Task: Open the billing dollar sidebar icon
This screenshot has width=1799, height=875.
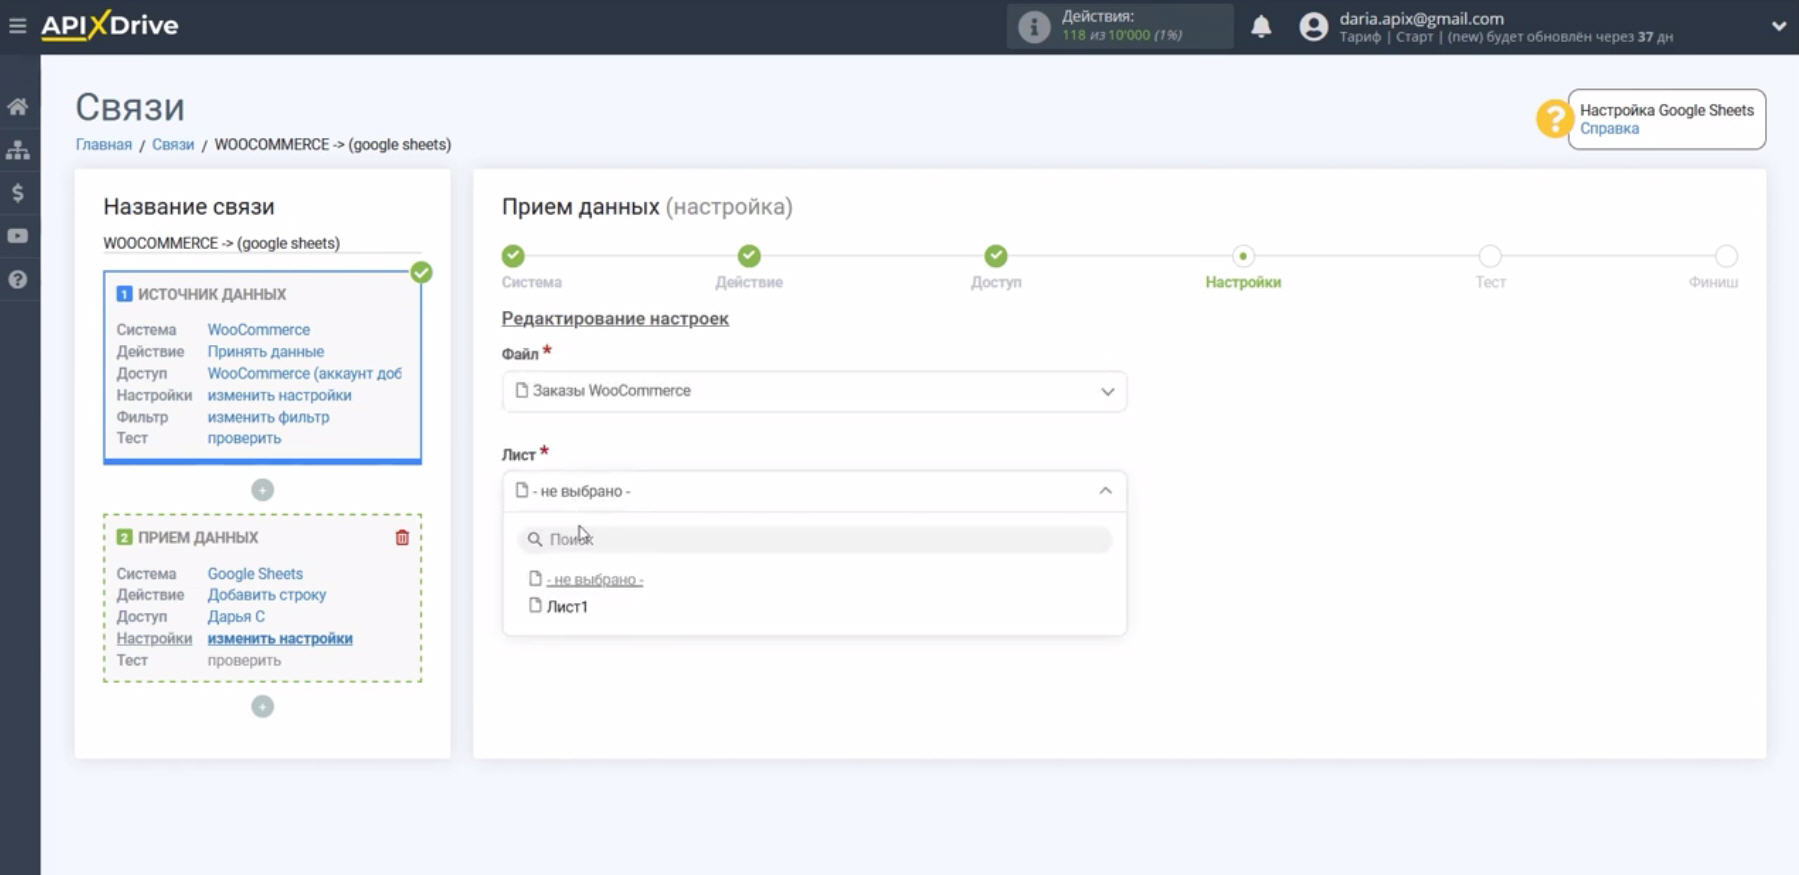Action: tap(18, 193)
